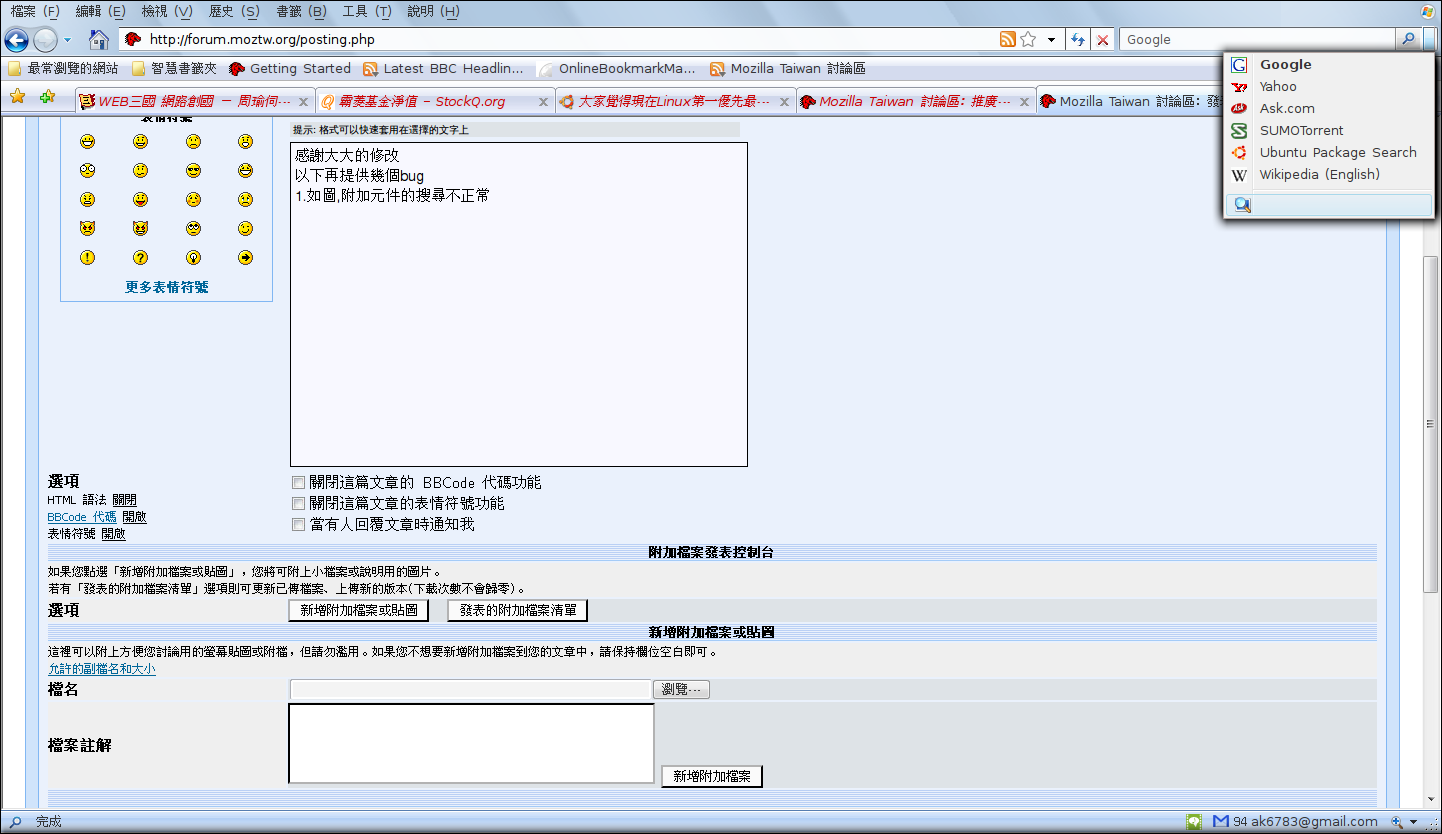1442x834 pixels.
Task: Click the find magnifier icon in status bar
Action: pyautogui.click(x=16, y=822)
